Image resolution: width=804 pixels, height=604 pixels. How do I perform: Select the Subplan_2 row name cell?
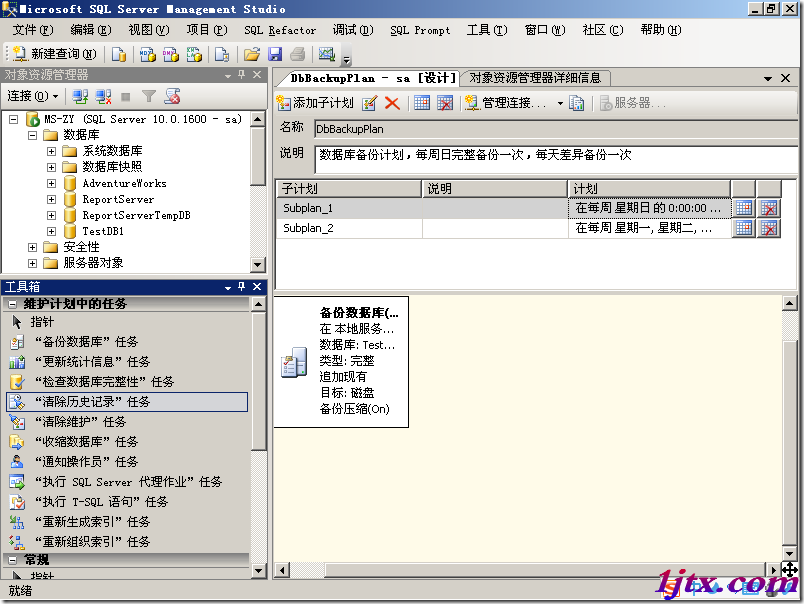pyautogui.click(x=350, y=228)
